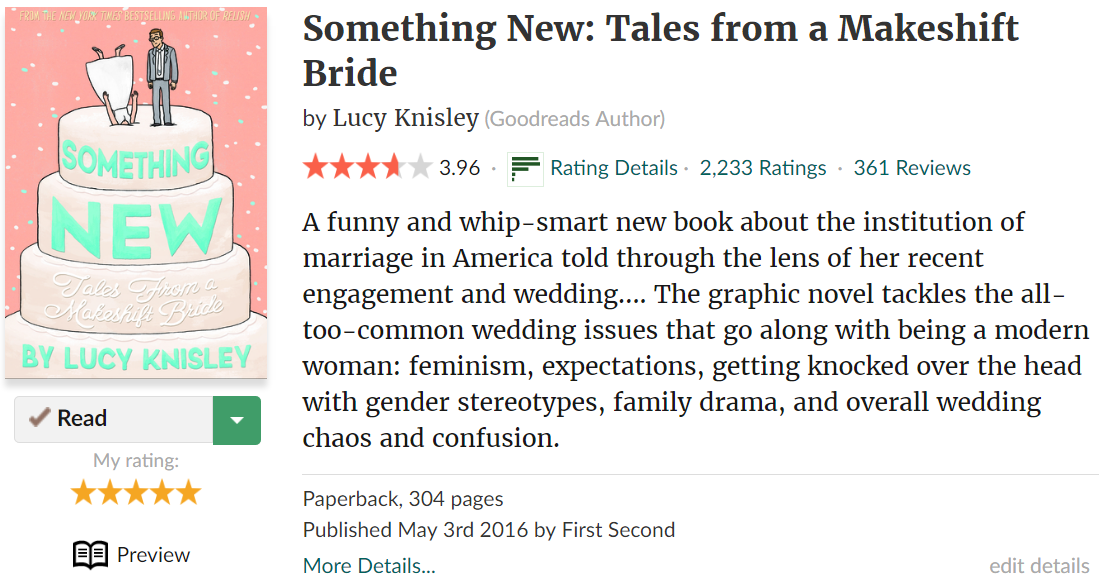Set my rating to five stars

pos(189,493)
